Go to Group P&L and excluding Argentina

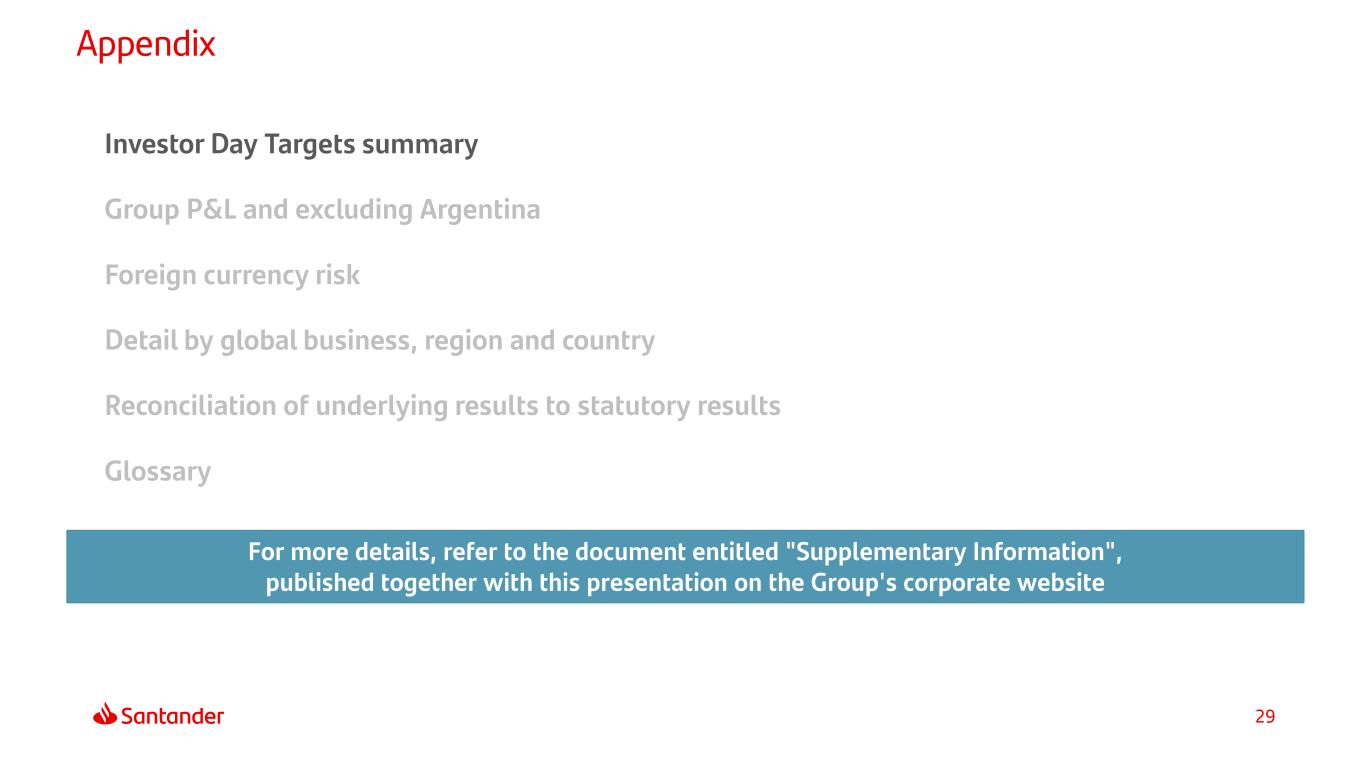pyautogui.click(x=322, y=210)
